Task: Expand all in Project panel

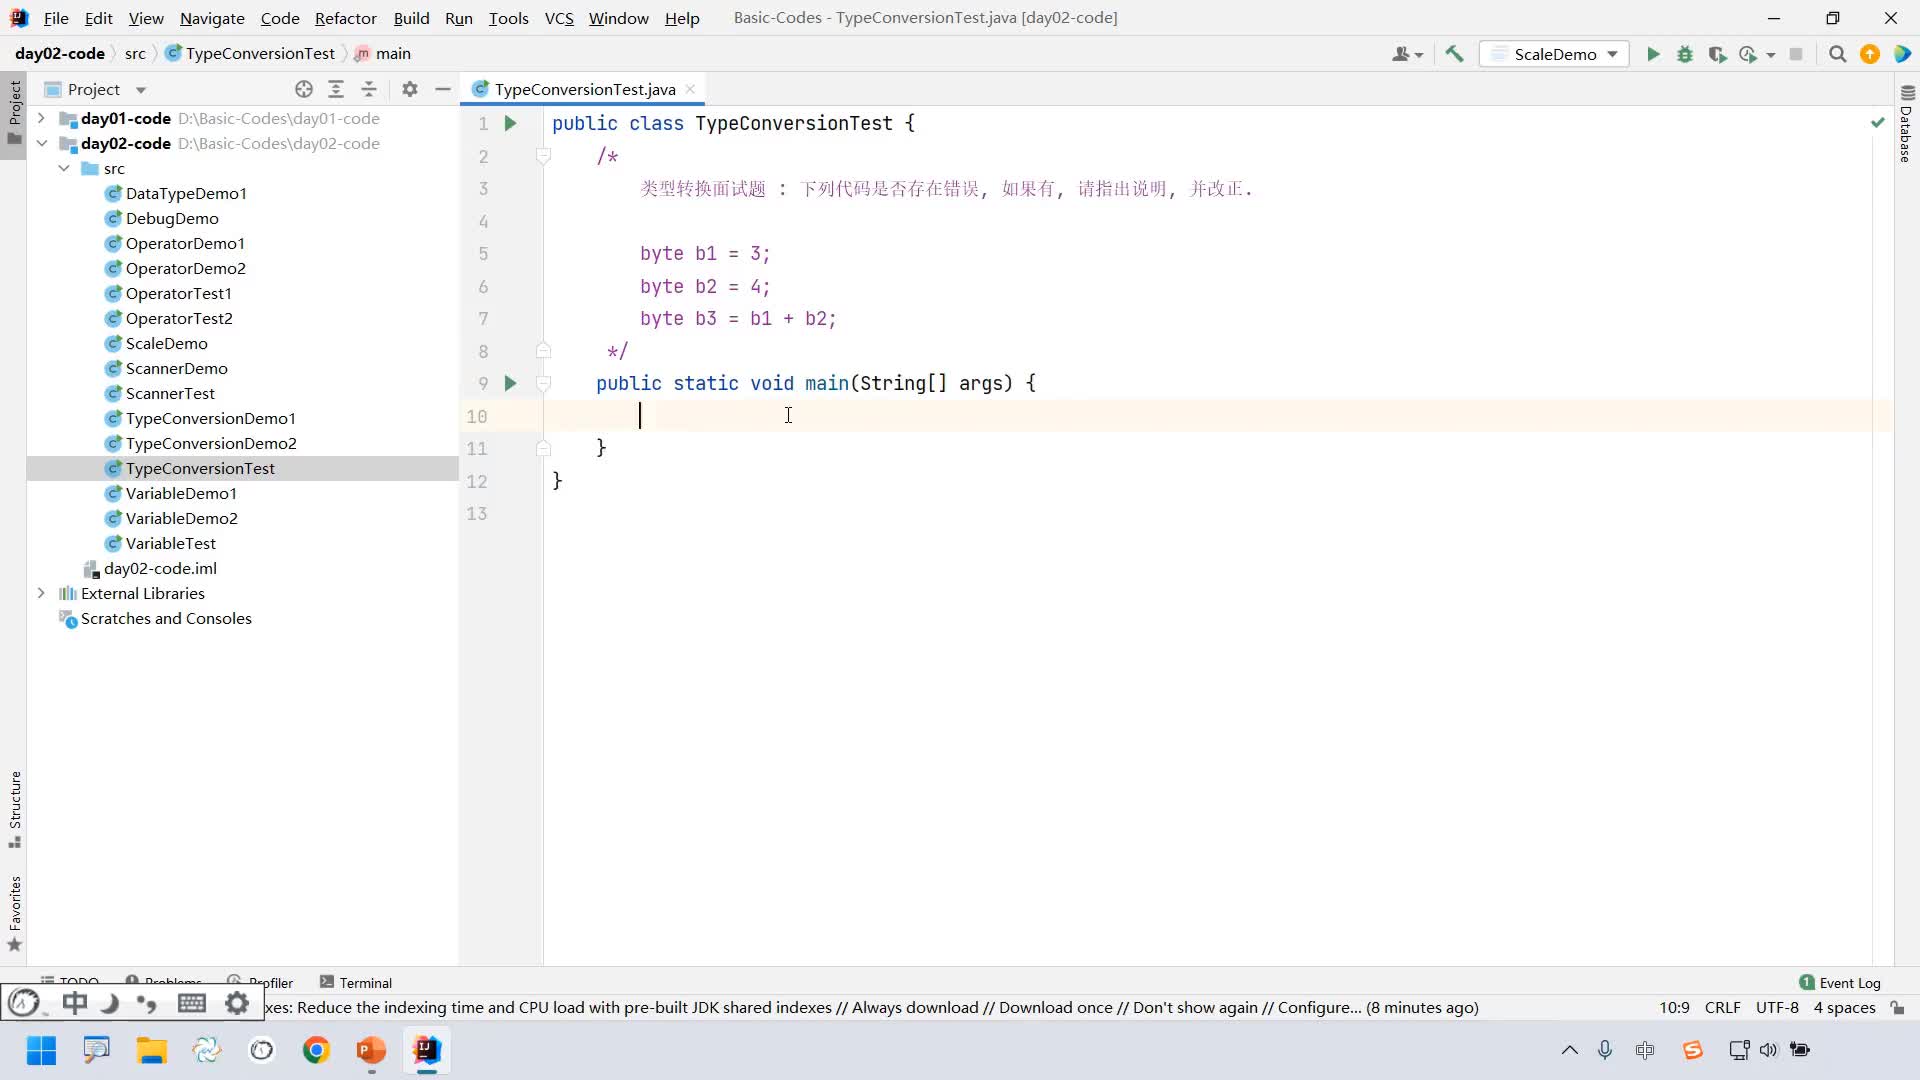Action: point(336,89)
